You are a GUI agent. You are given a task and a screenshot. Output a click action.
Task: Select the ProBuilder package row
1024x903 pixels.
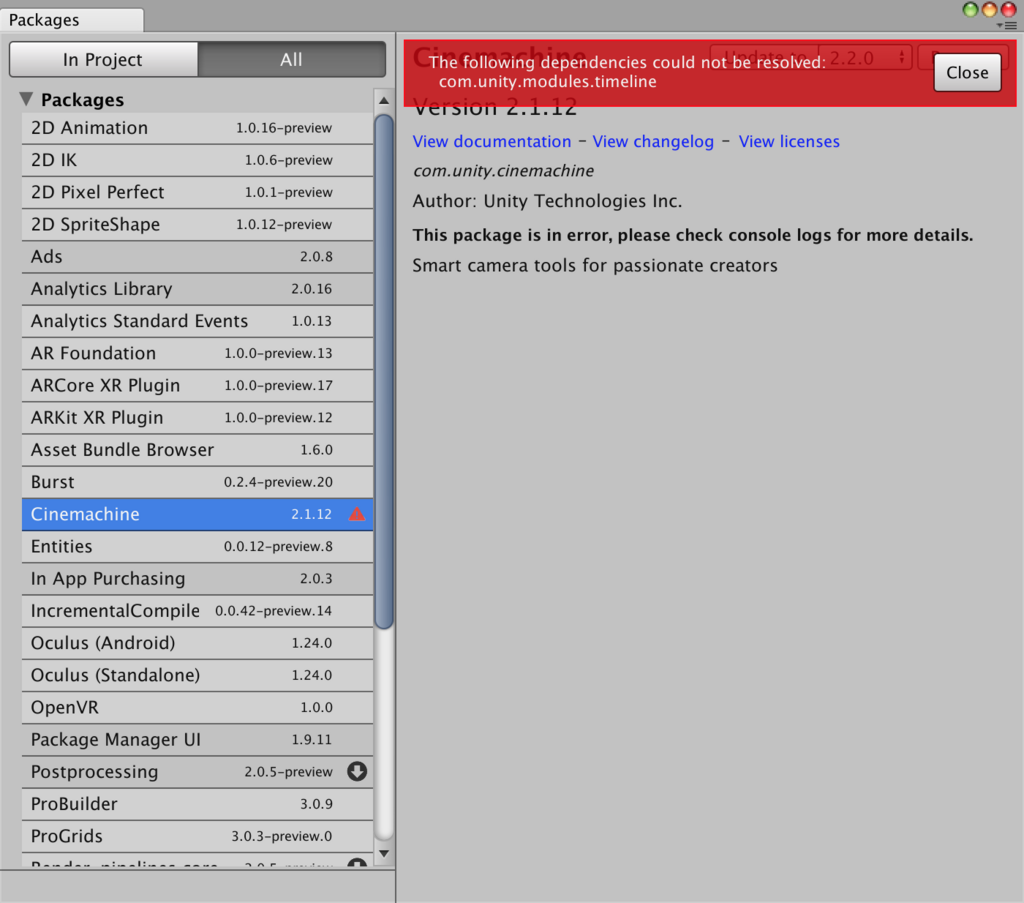point(197,804)
